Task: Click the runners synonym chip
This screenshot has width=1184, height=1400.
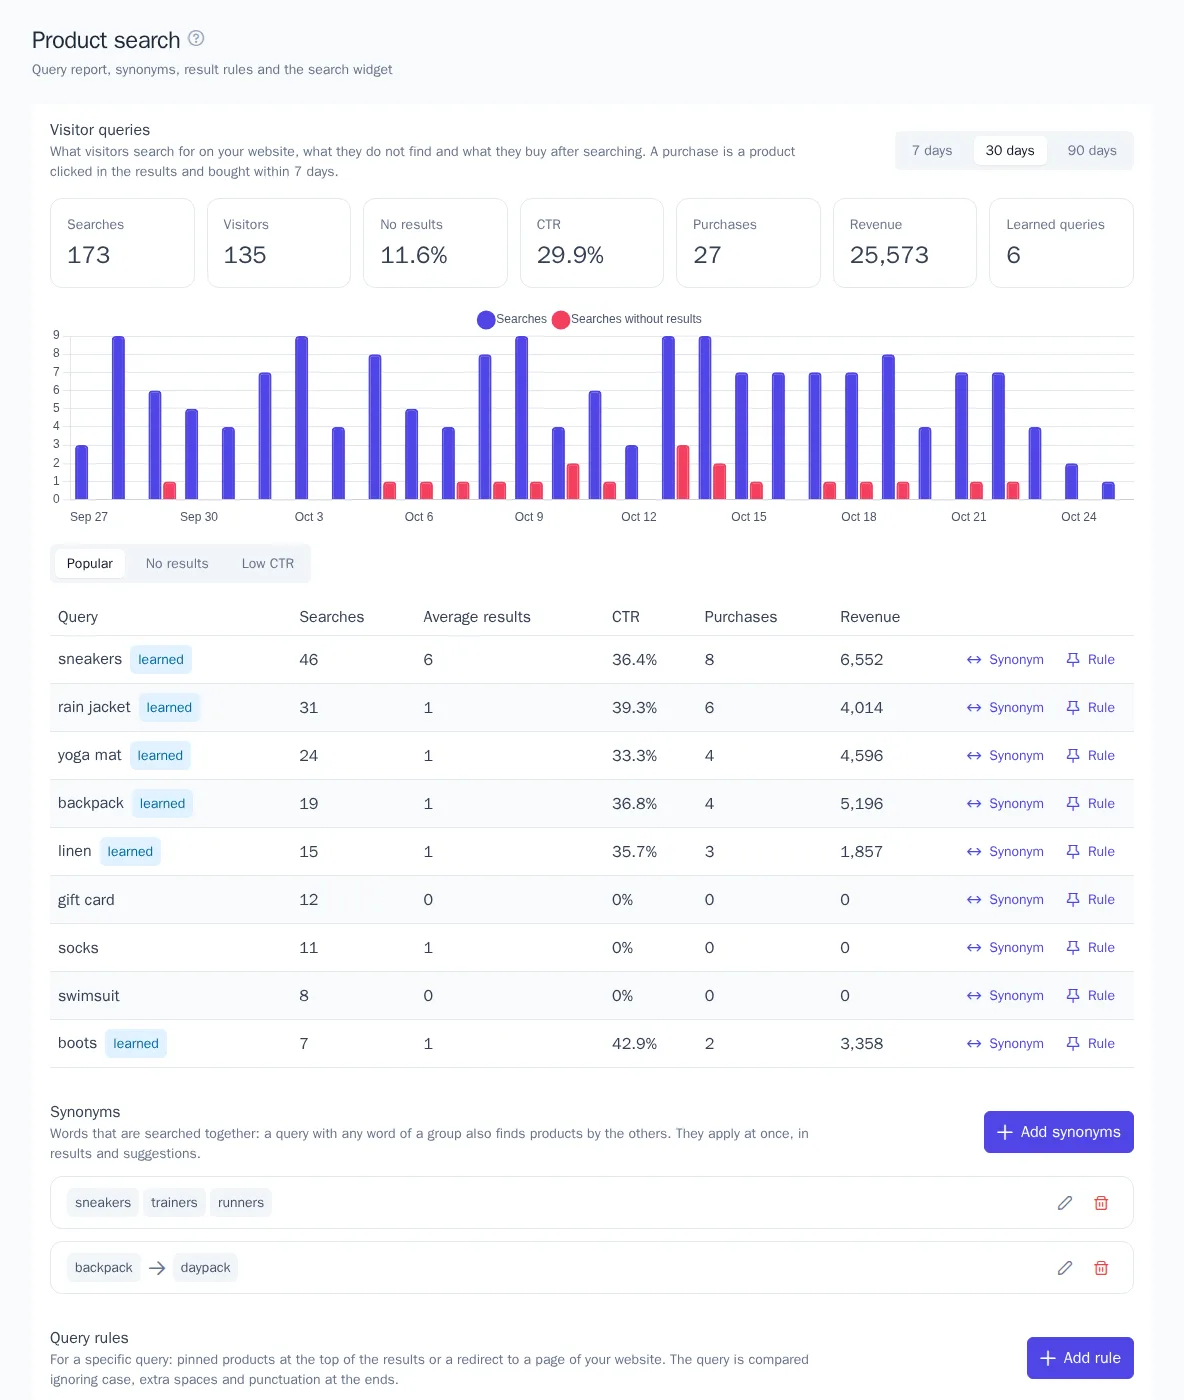Action: 241,1203
